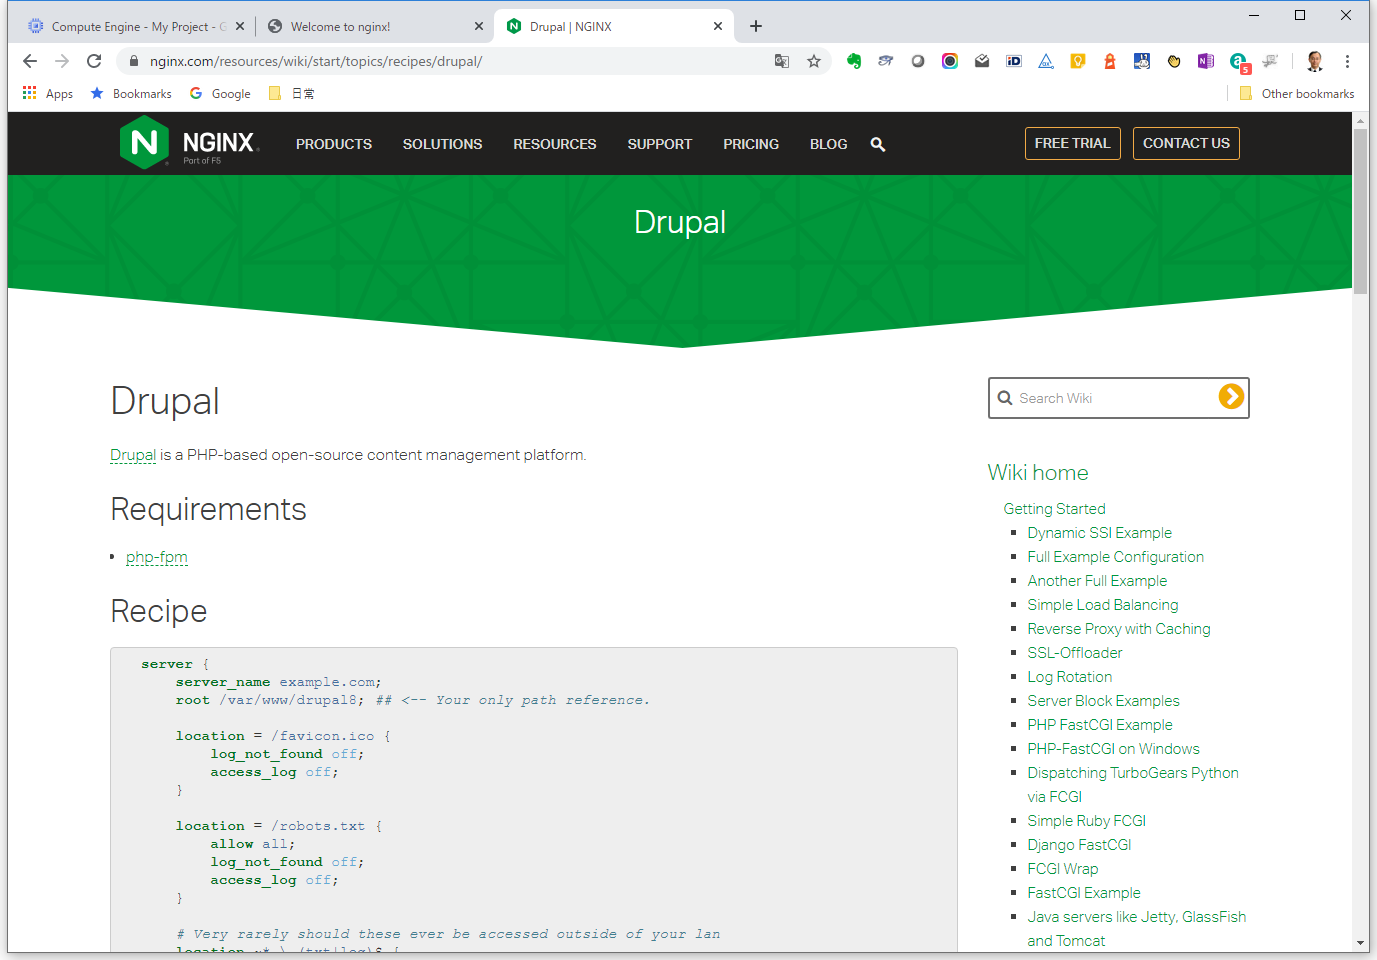The height and width of the screenshot is (960, 1377).
Task: Open Reverse Proxy with Caching
Action: (1118, 629)
